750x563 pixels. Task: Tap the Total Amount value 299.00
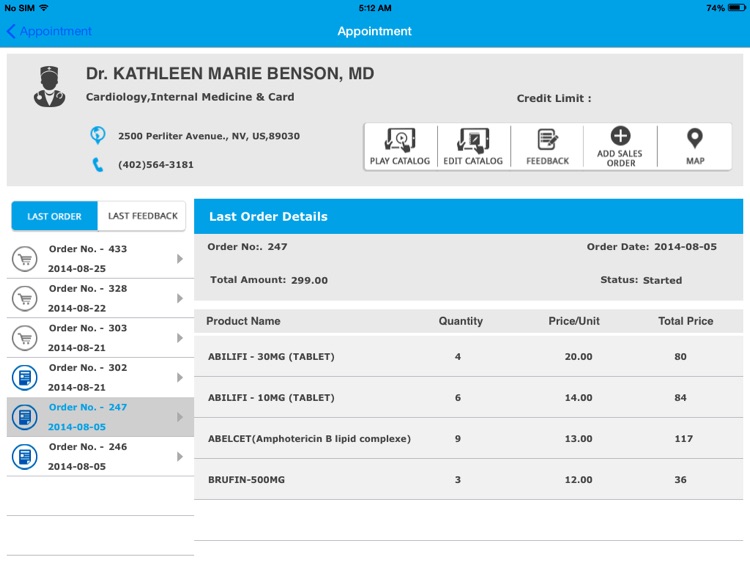coord(309,280)
